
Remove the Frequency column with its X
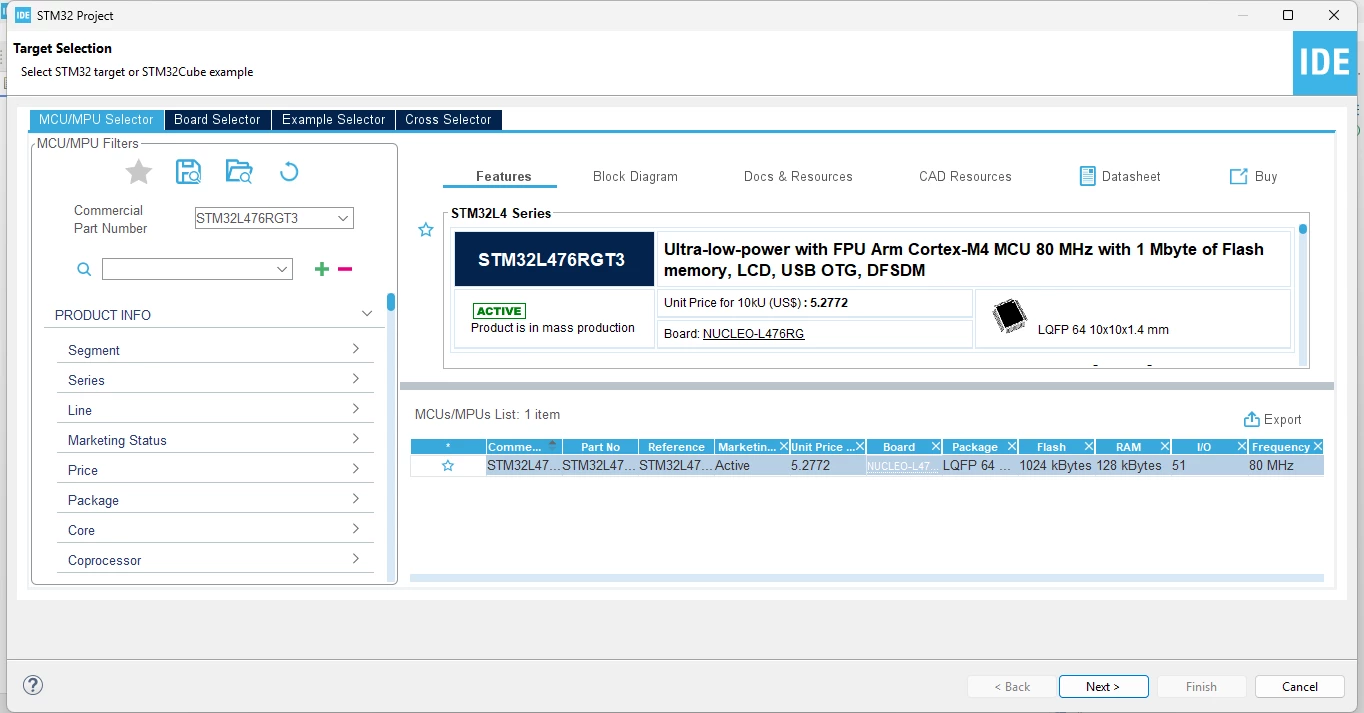[1318, 447]
